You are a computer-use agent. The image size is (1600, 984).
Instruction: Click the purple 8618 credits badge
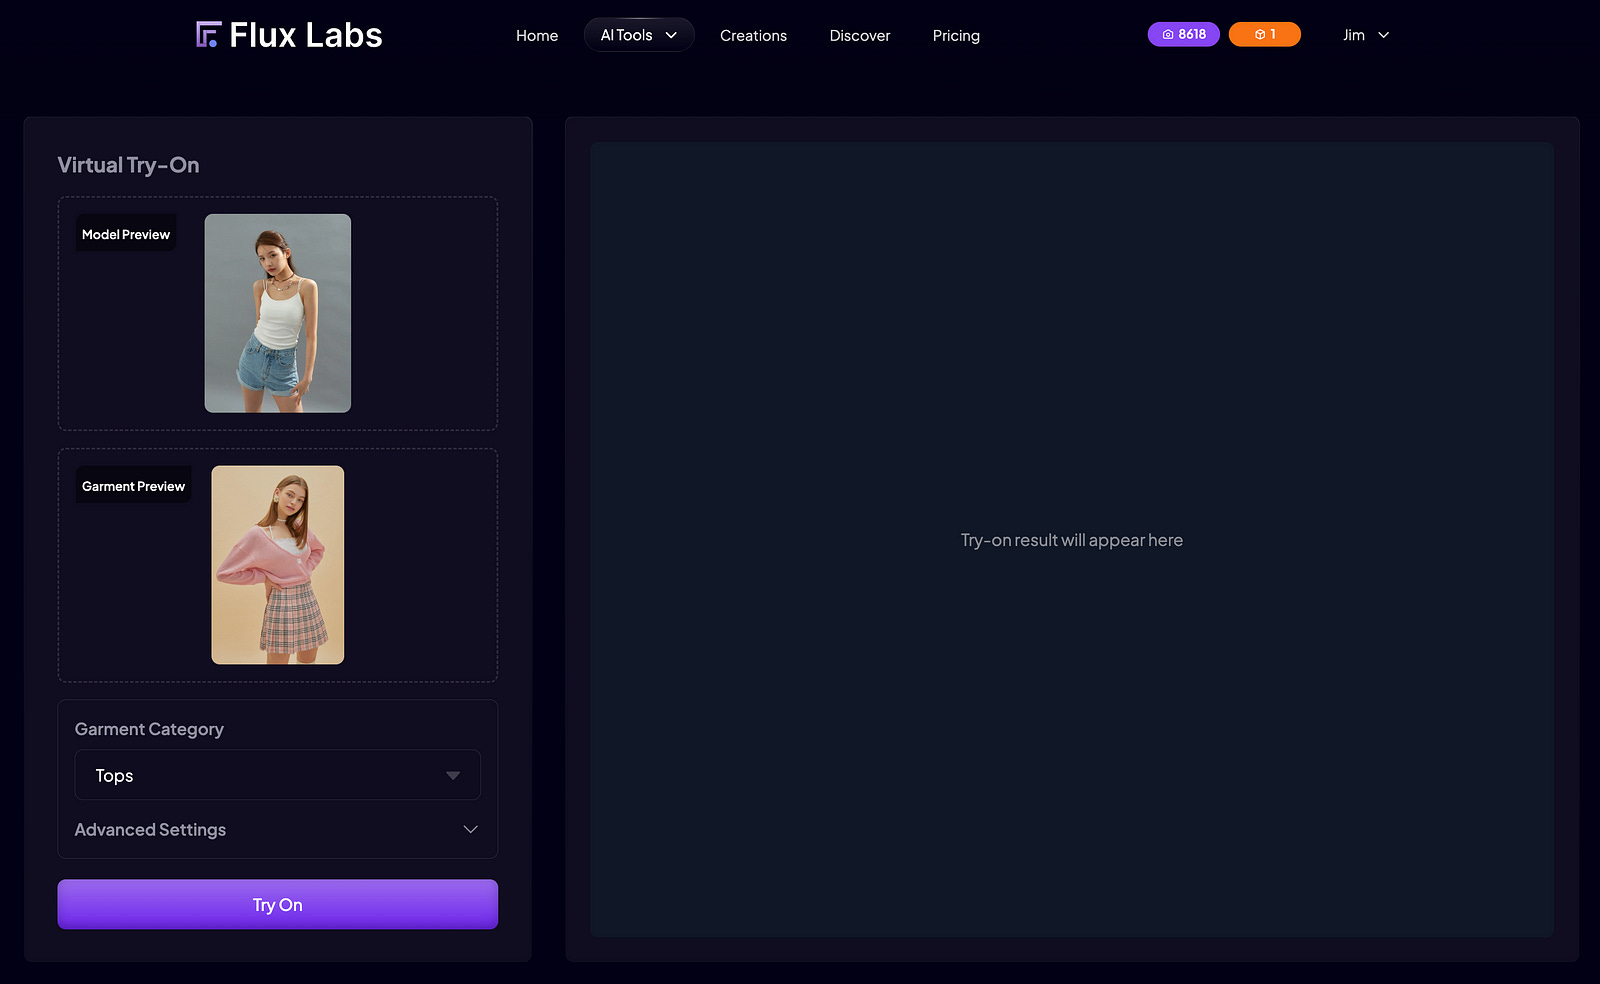[1183, 34]
